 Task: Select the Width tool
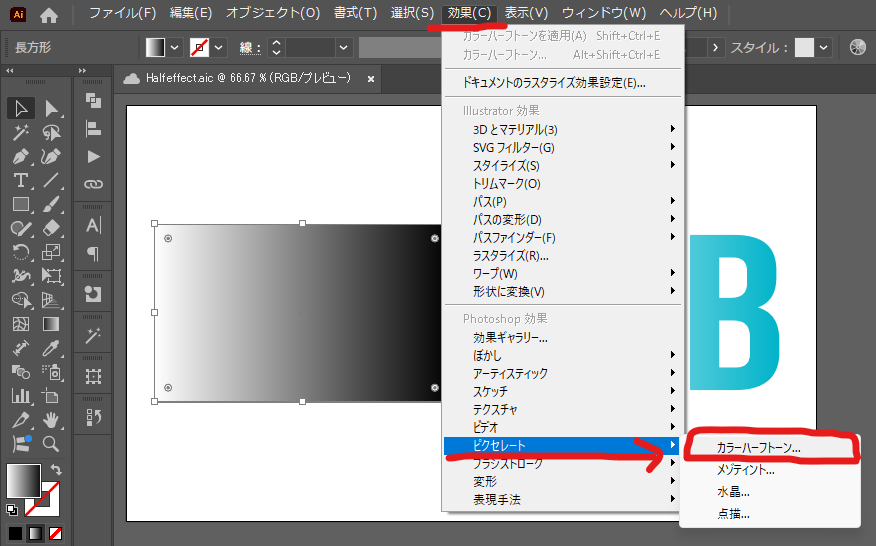click(x=21, y=276)
